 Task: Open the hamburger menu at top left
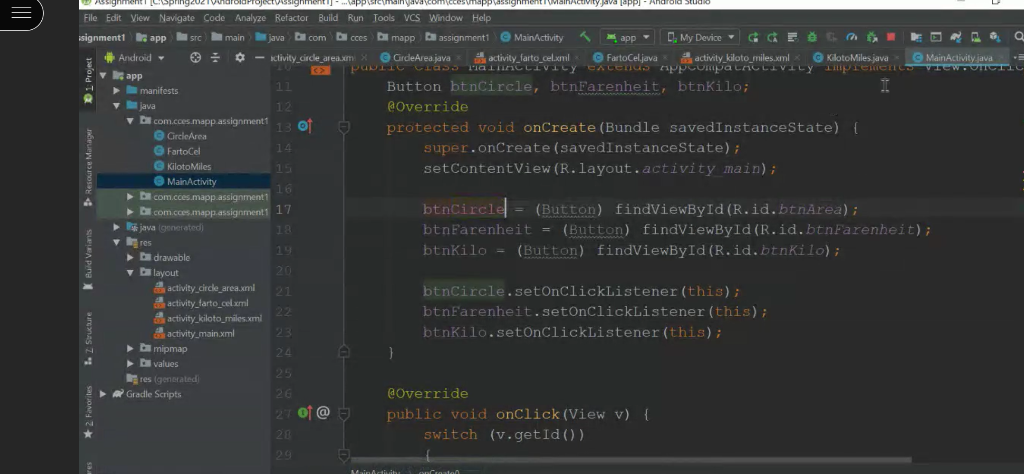tap(20, 14)
